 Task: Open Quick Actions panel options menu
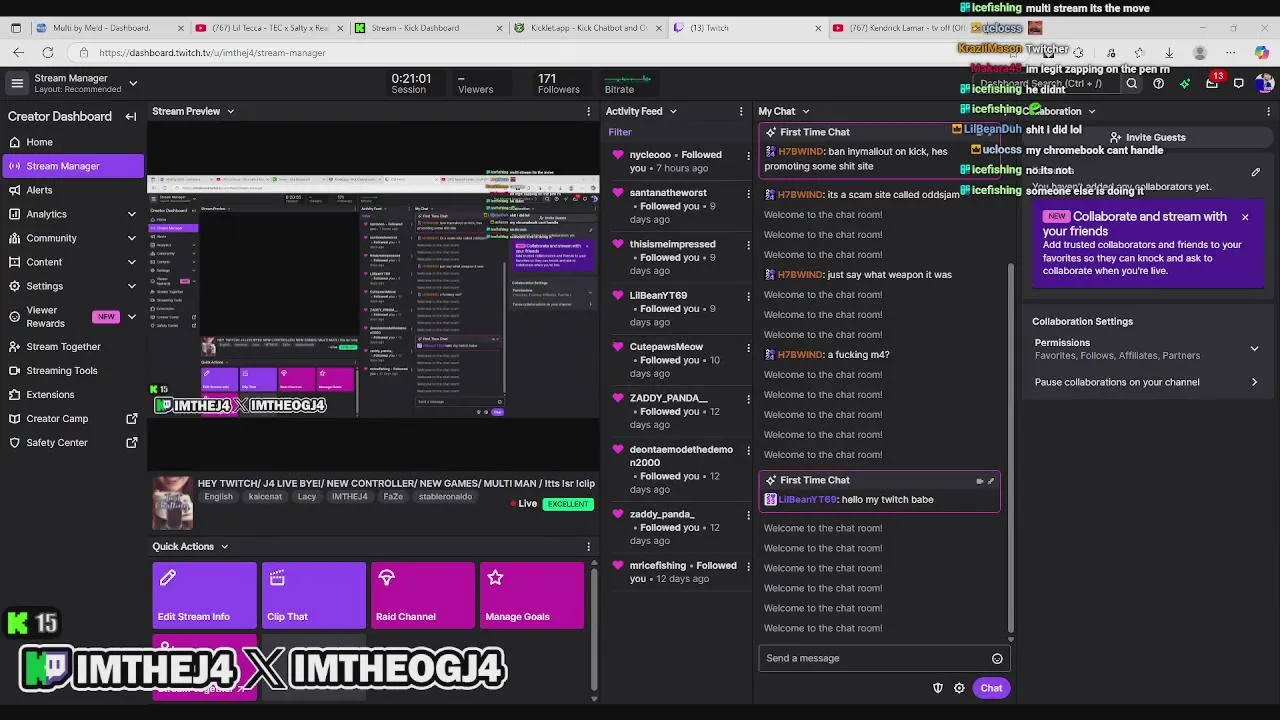588,546
